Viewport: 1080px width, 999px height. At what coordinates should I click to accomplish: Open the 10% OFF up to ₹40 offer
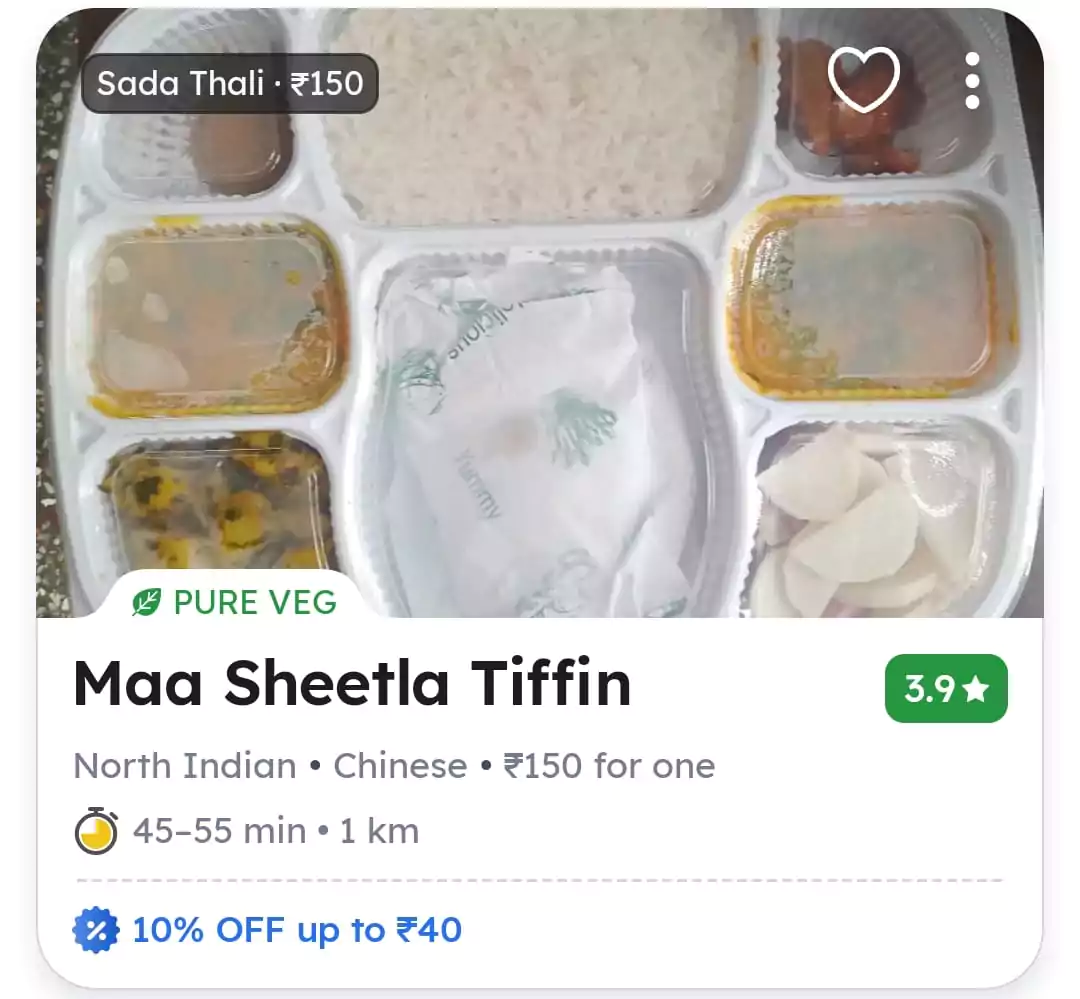(x=297, y=930)
